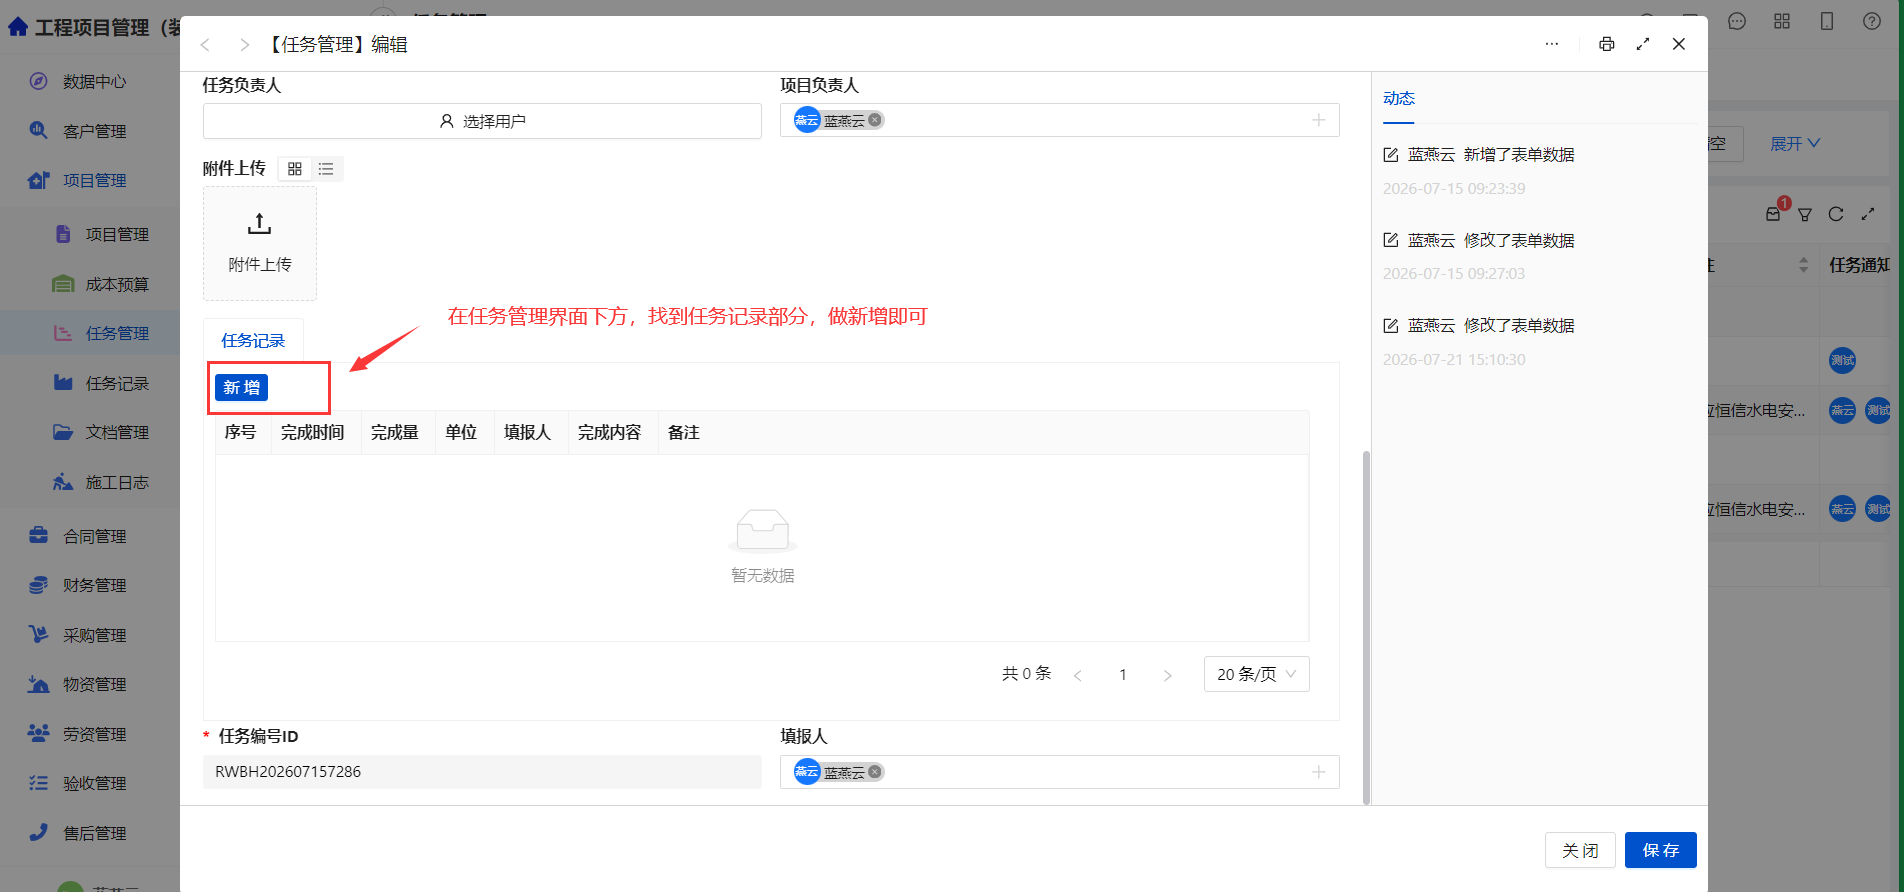Screen dimensions: 1904x892
Task: Print the form using printer icon
Action: pos(1606,44)
